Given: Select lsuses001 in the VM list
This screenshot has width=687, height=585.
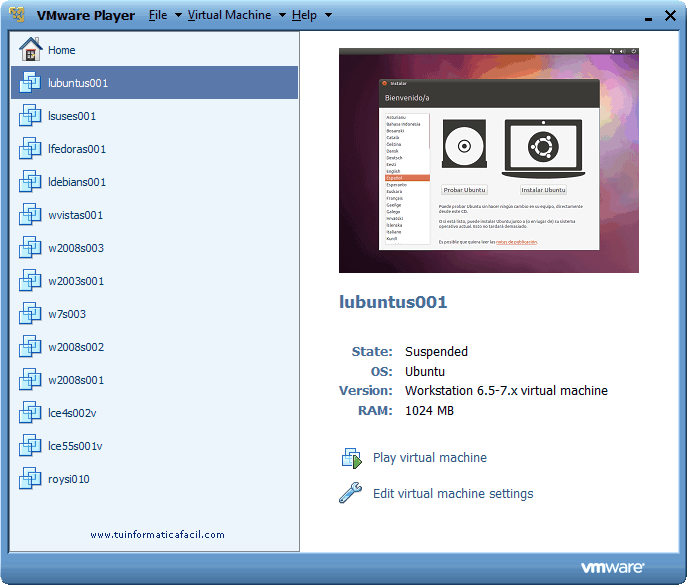Looking at the screenshot, I should click(x=154, y=116).
